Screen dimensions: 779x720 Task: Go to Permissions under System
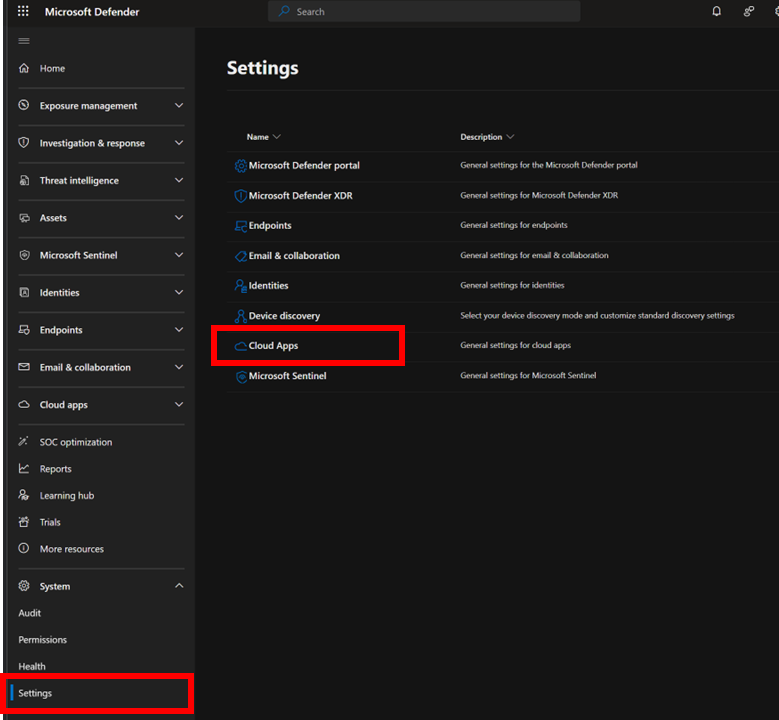pos(42,640)
